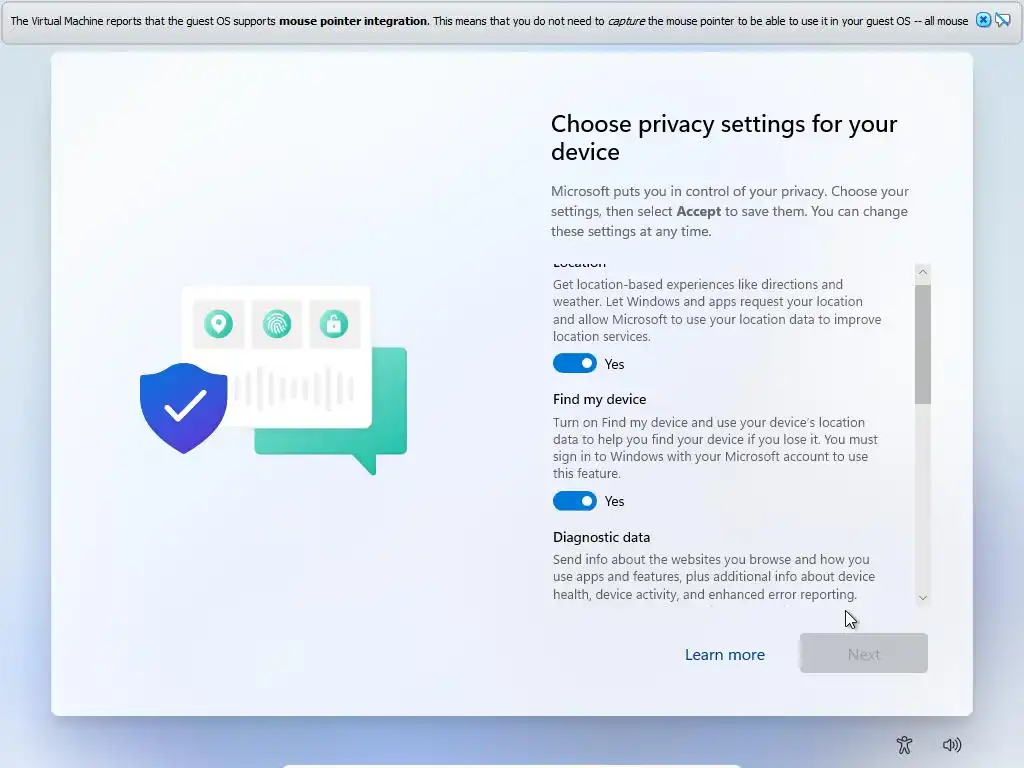Click the Yes label beside Location toggle
The image size is (1024, 768).
614,364
